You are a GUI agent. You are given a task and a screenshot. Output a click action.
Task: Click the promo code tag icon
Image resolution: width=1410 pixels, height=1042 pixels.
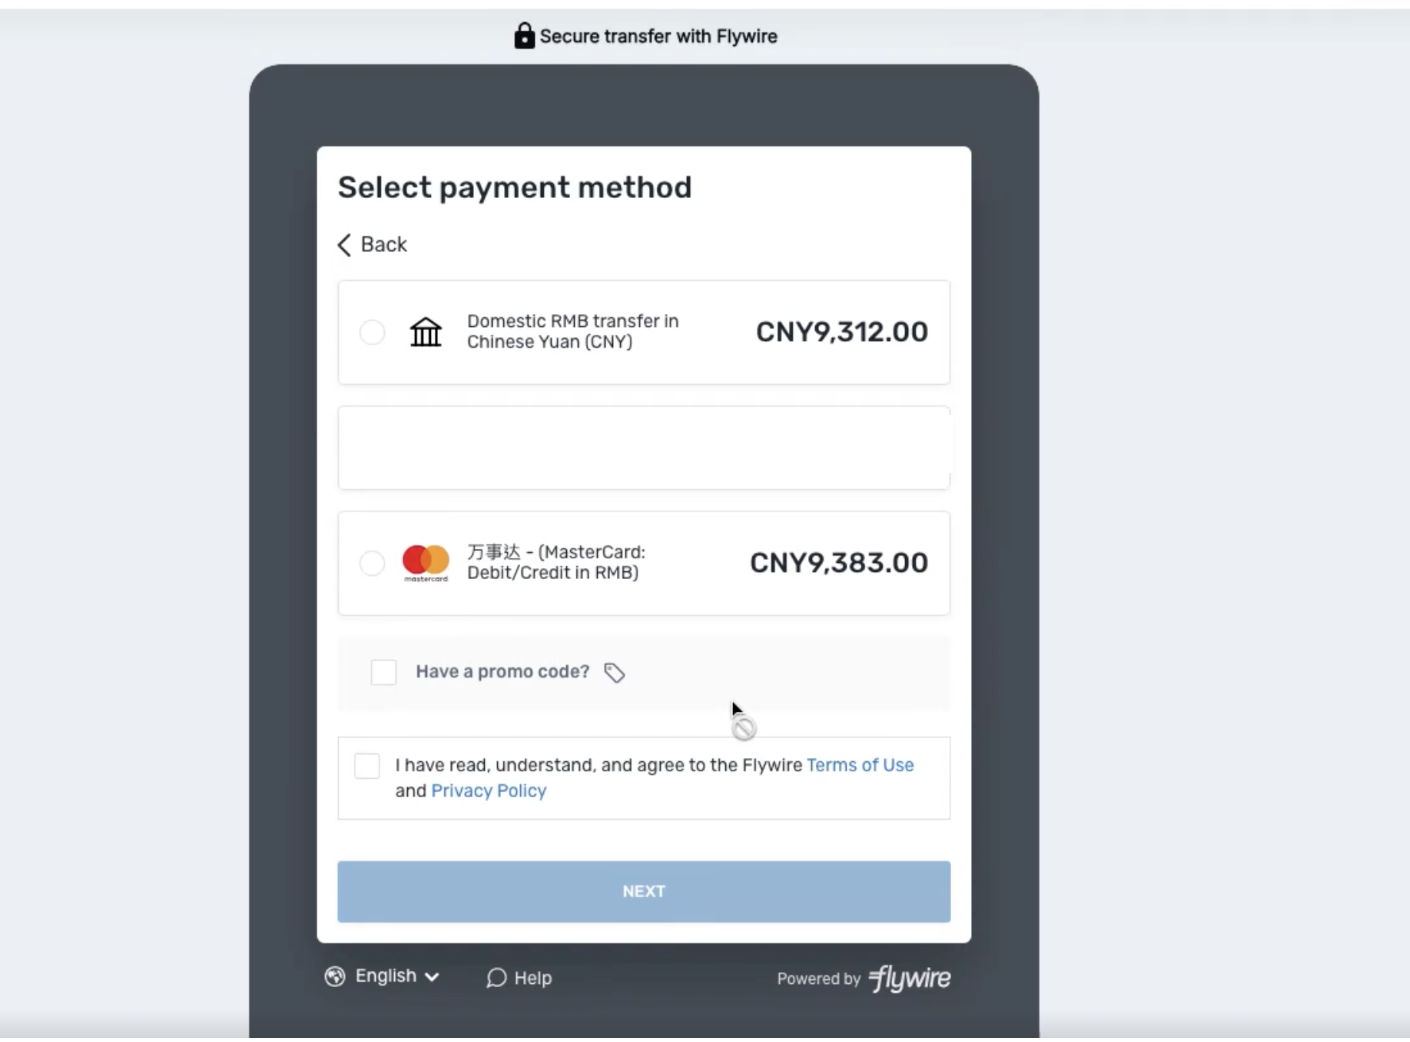614,673
